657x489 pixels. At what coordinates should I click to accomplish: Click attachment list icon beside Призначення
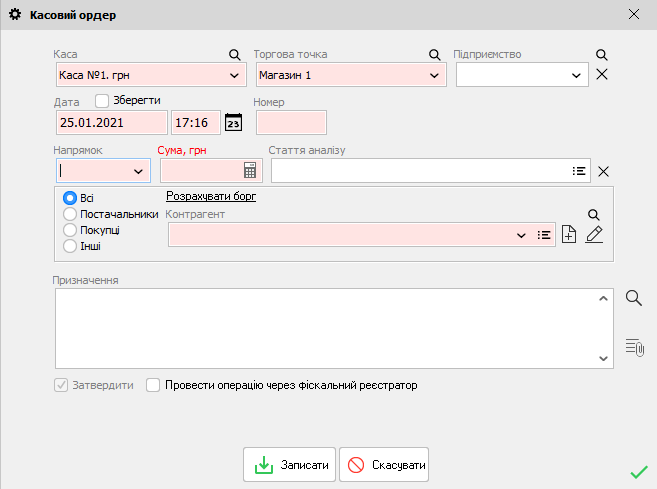tap(634, 347)
